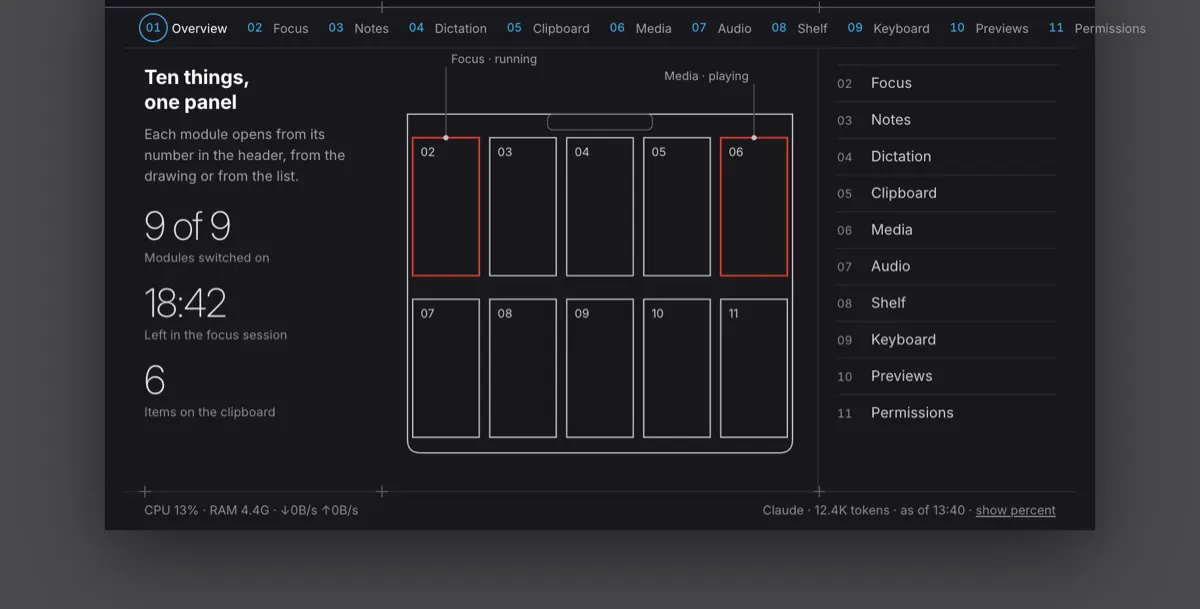Select module box 07 in the drawing
Viewport: 1200px width, 609px height.
coord(446,368)
